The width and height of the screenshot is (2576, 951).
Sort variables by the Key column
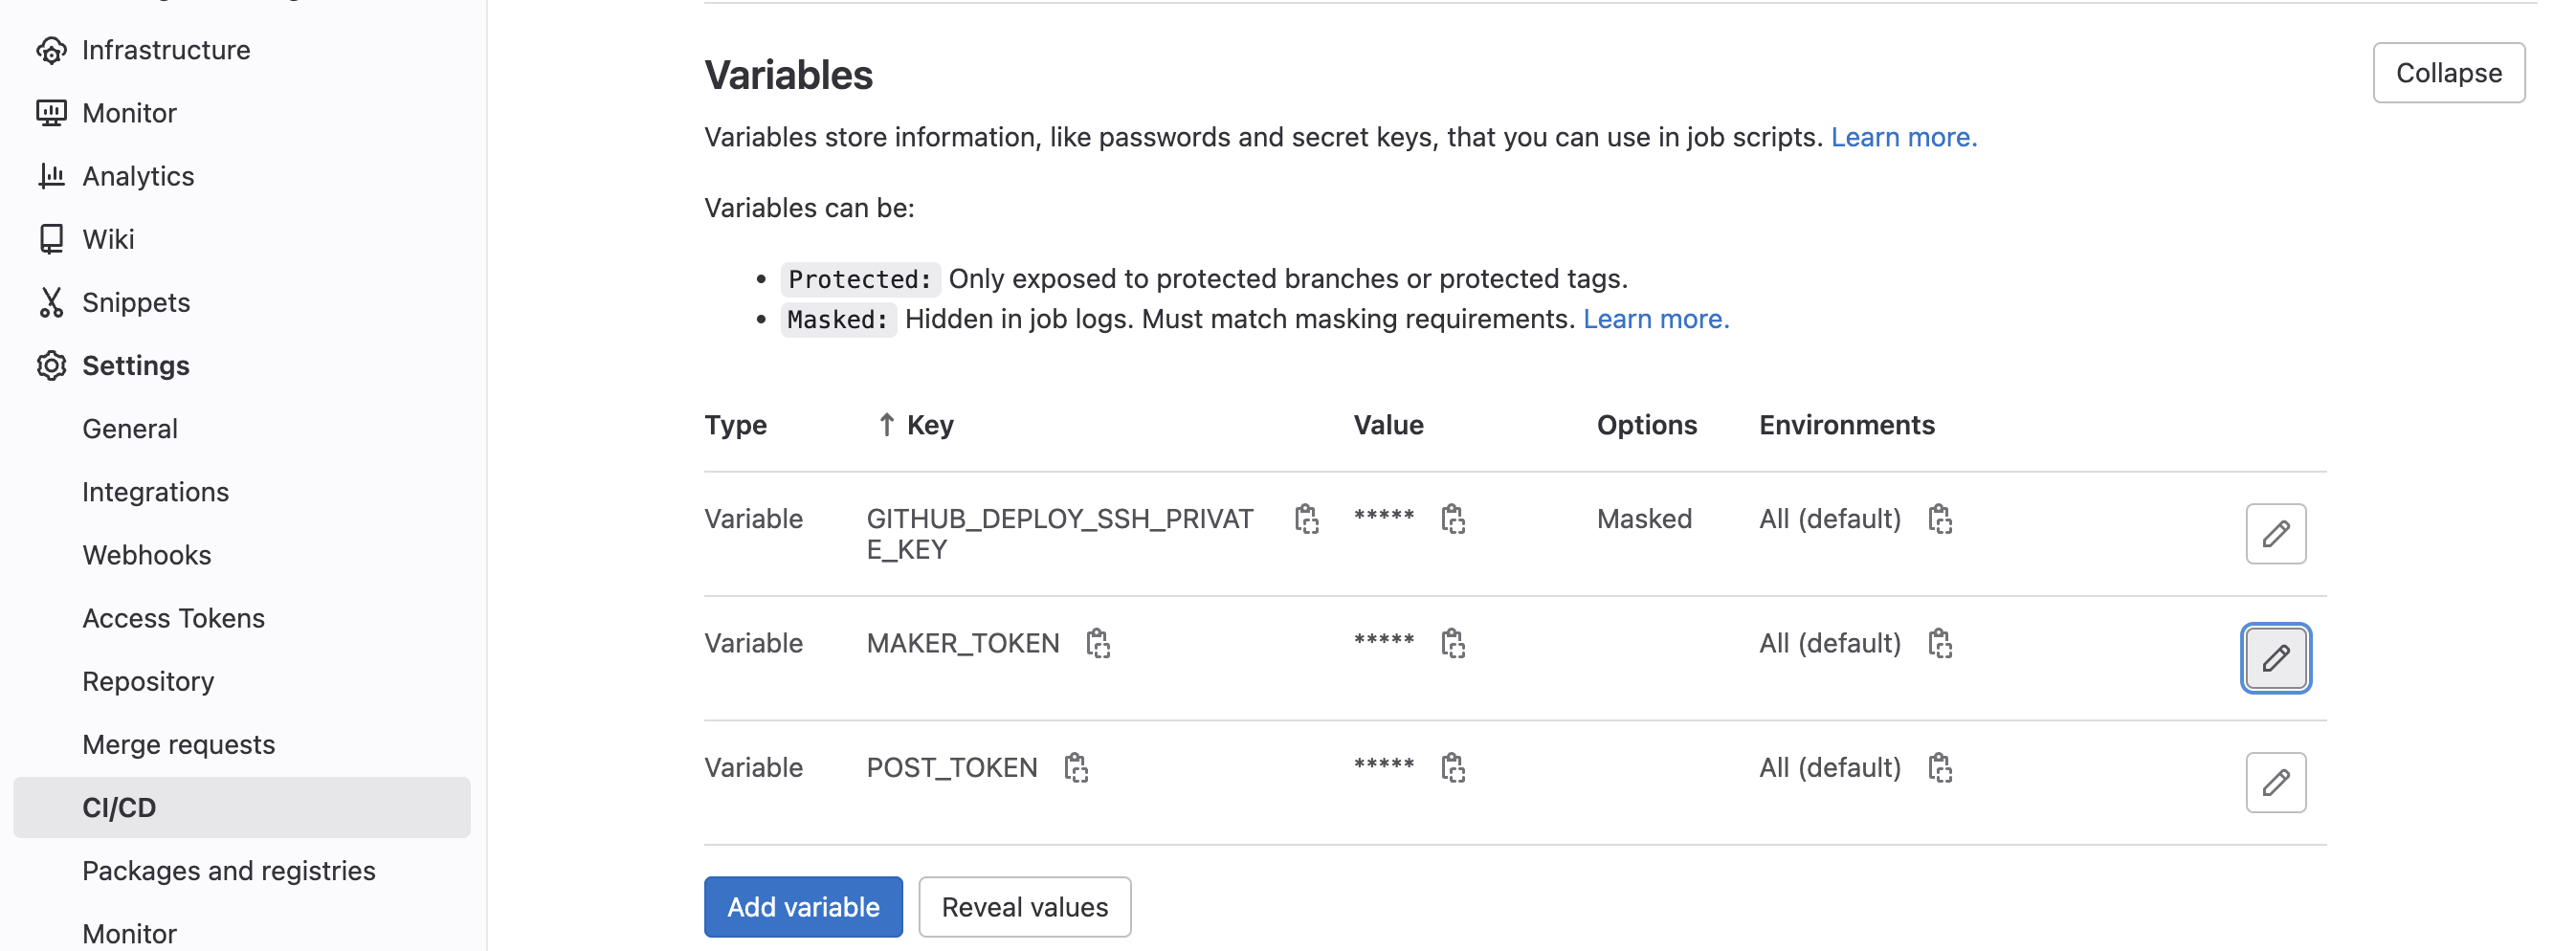point(928,425)
